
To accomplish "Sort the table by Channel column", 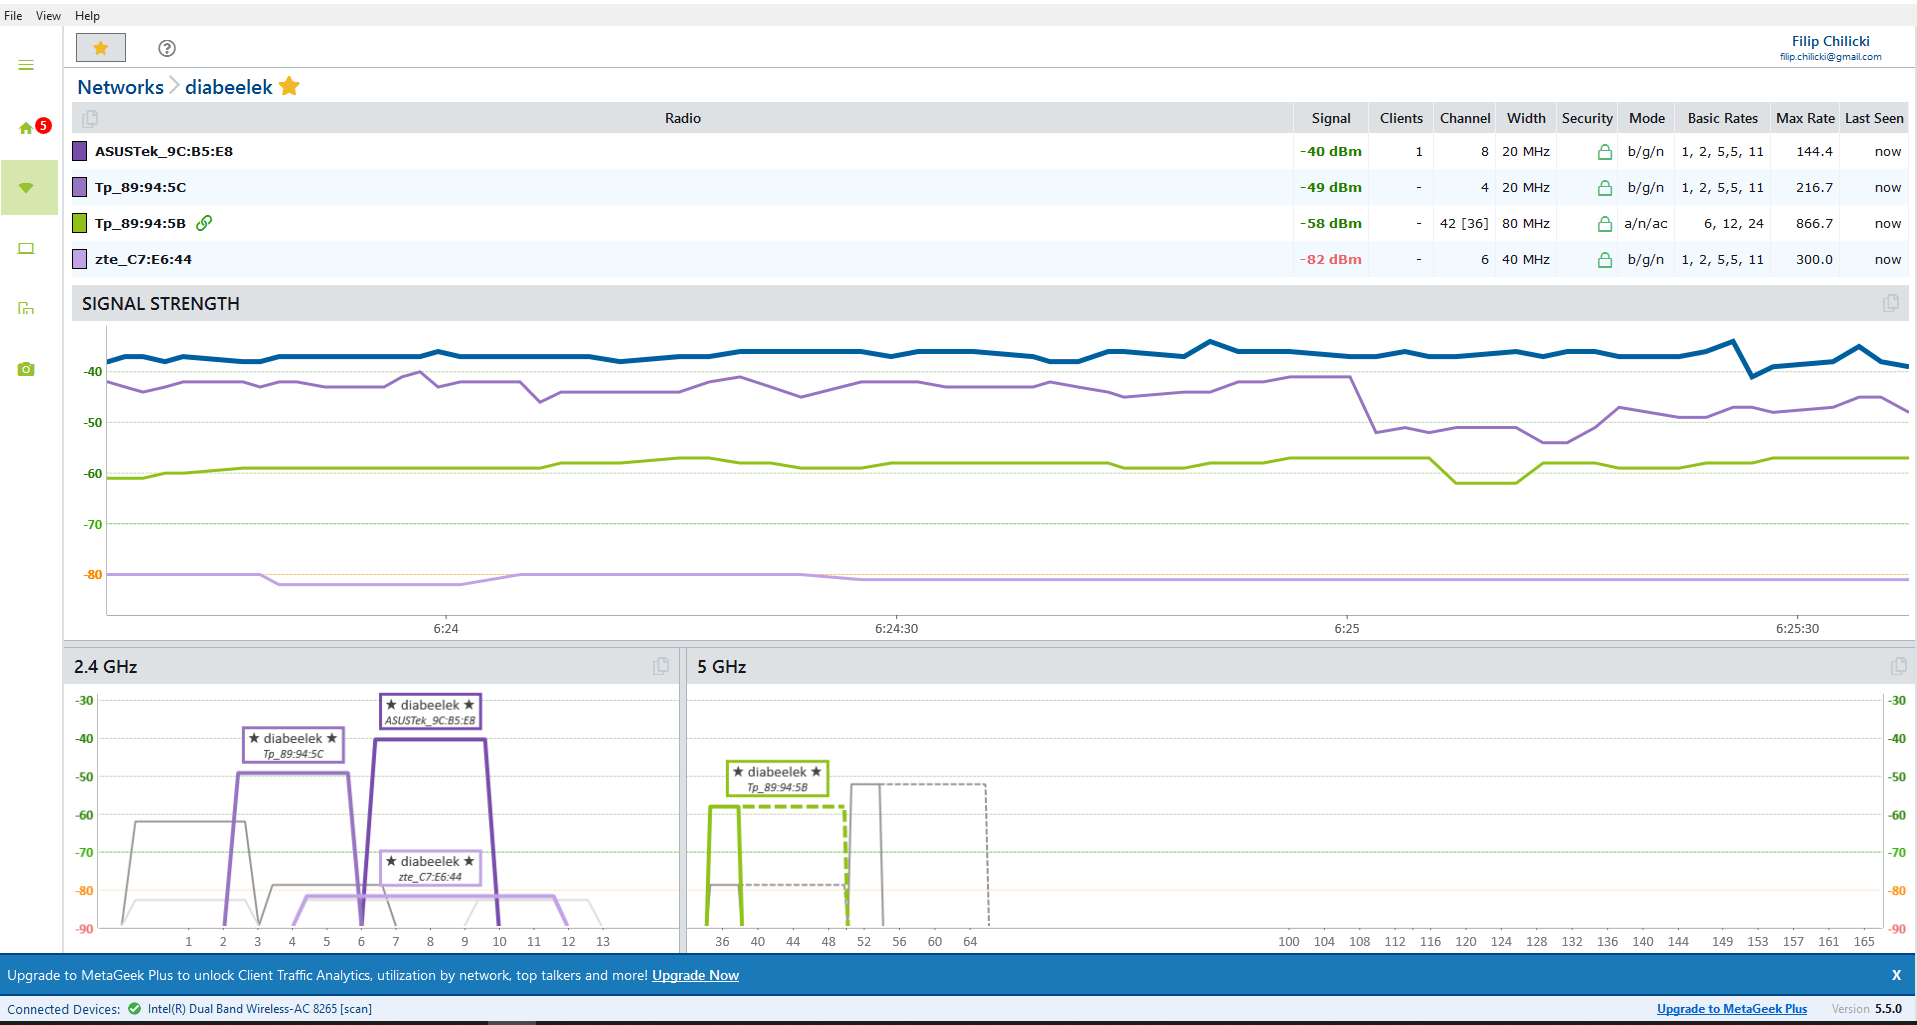I will [x=1465, y=118].
